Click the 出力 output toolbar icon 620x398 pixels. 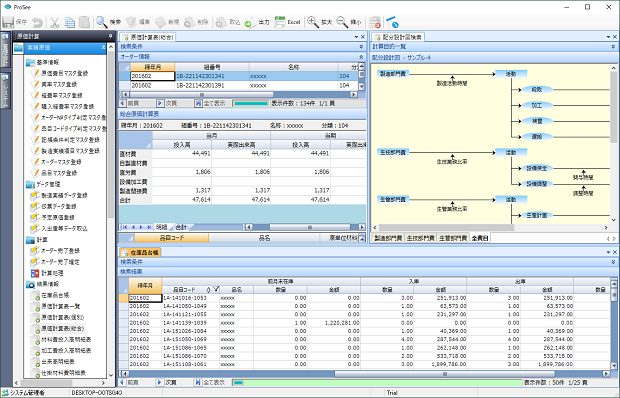[250, 23]
